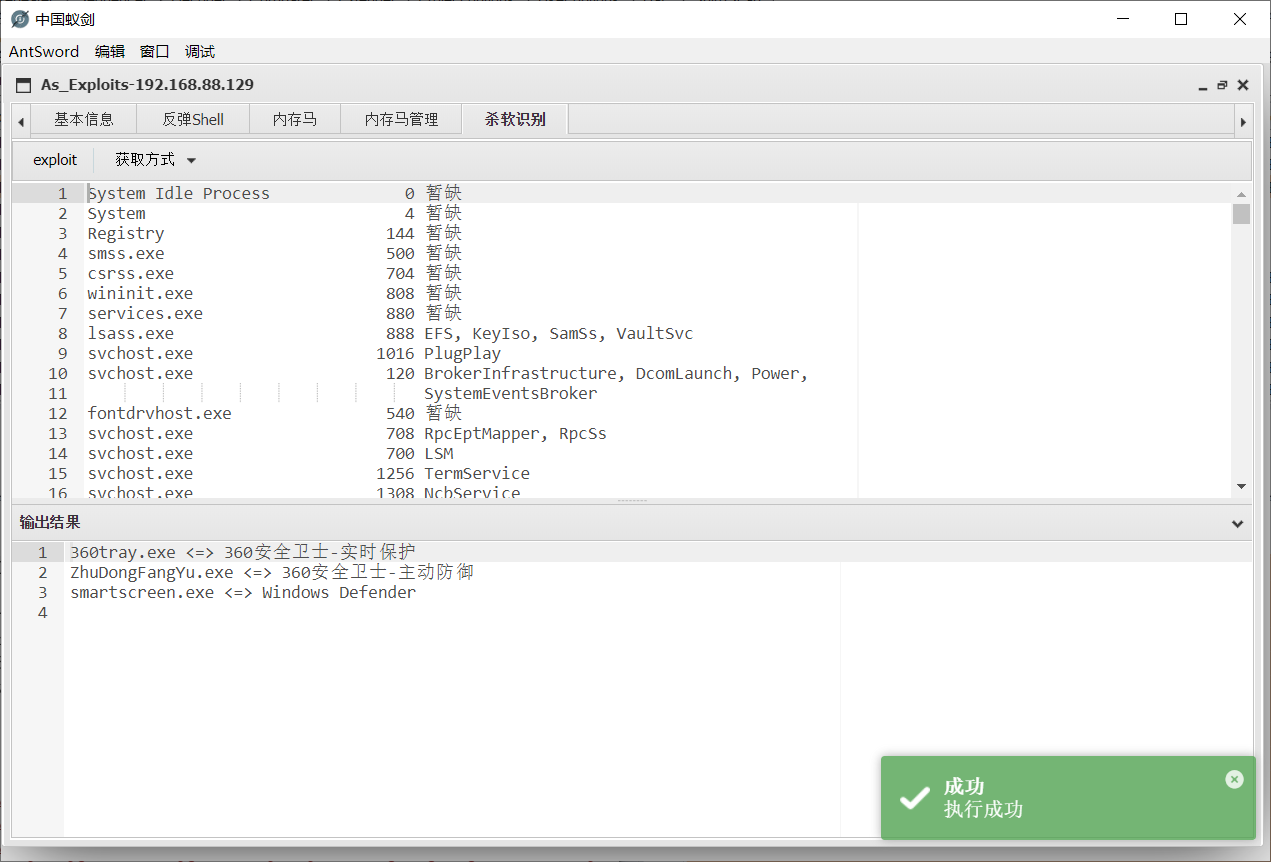Switch to the 反弹Shell tab
Viewport: 1271px width, 862px height.
point(192,119)
